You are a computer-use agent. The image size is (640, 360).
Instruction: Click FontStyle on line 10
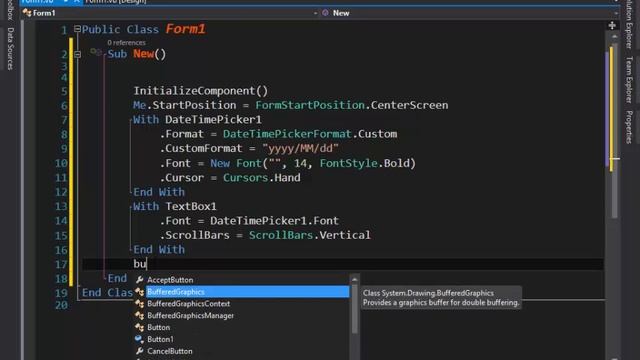click(x=349, y=163)
